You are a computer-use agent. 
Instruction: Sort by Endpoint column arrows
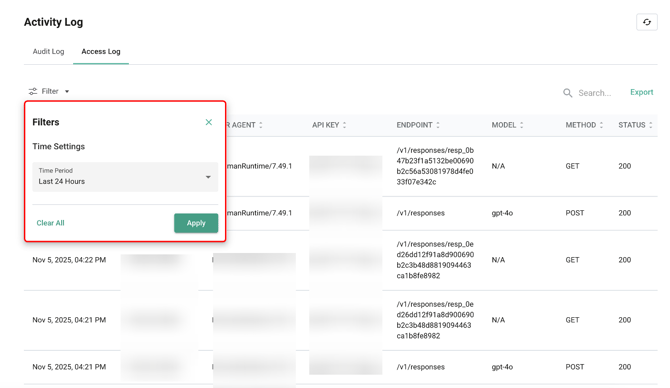[438, 125]
